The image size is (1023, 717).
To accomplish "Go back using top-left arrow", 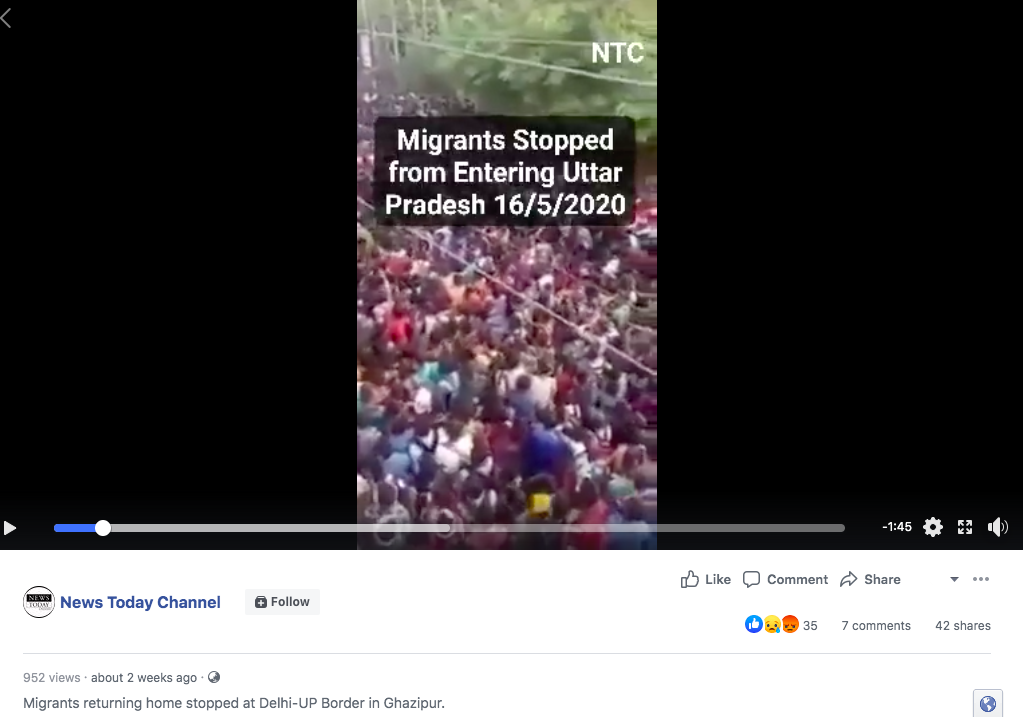I will point(7,18).
